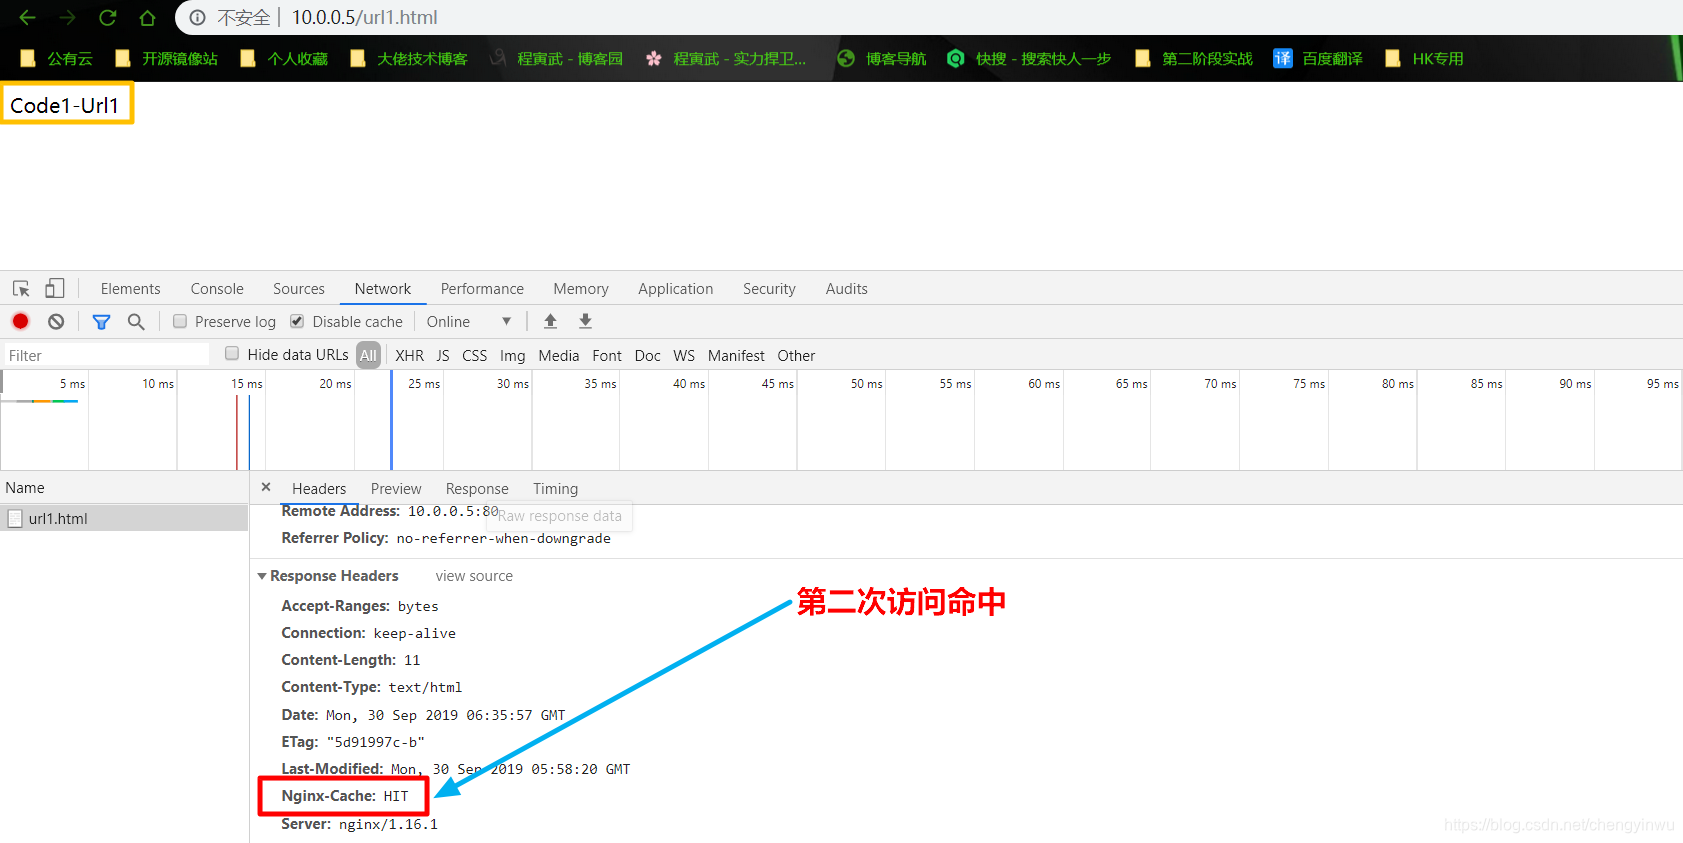This screenshot has height=843, width=1683.
Task: Filter requests by WS
Action: 684,355
